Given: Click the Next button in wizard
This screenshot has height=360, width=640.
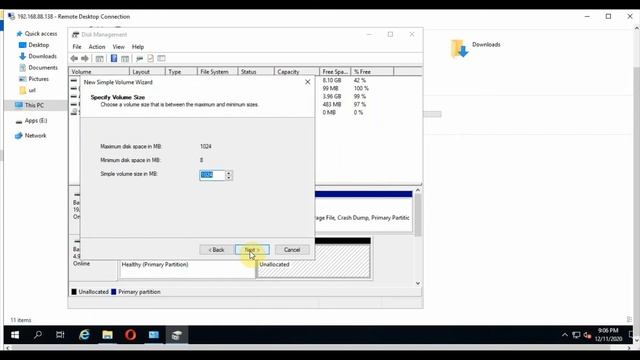Looking at the screenshot, I should pos(252,250).
